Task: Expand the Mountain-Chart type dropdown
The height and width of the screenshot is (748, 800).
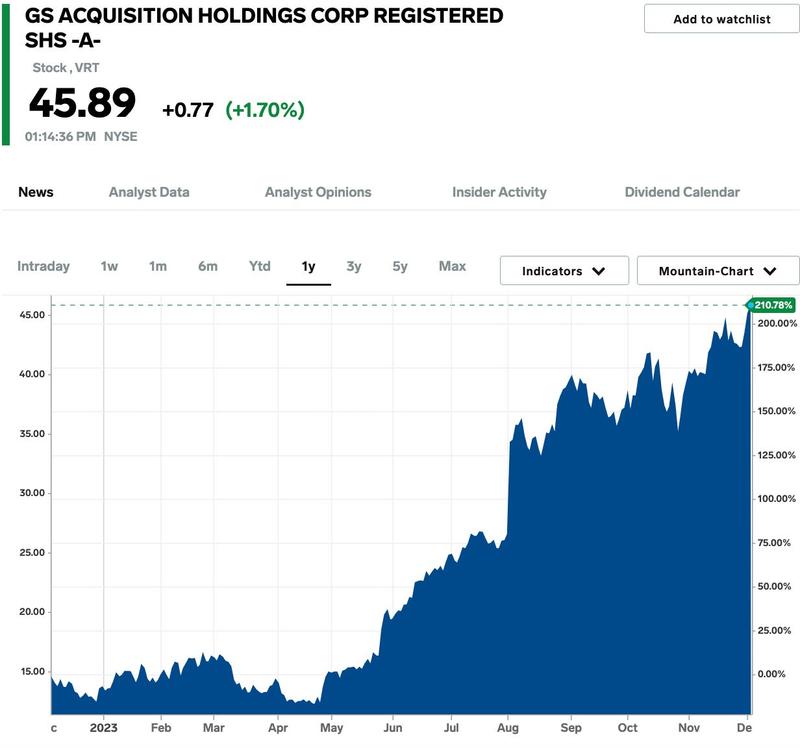Action: (x=718, y=270)
